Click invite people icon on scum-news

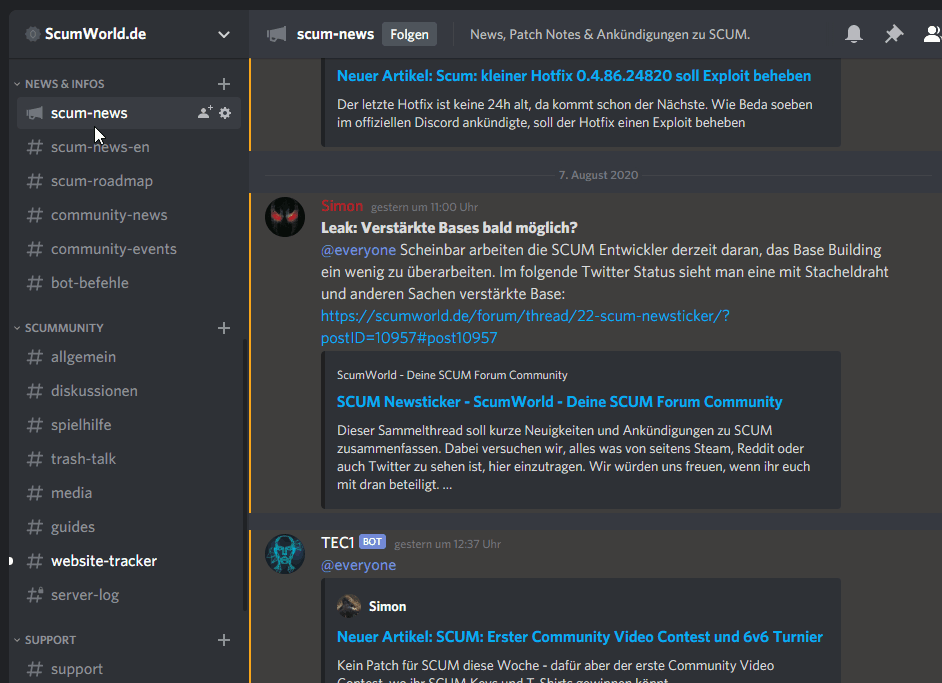click(205, 113)
